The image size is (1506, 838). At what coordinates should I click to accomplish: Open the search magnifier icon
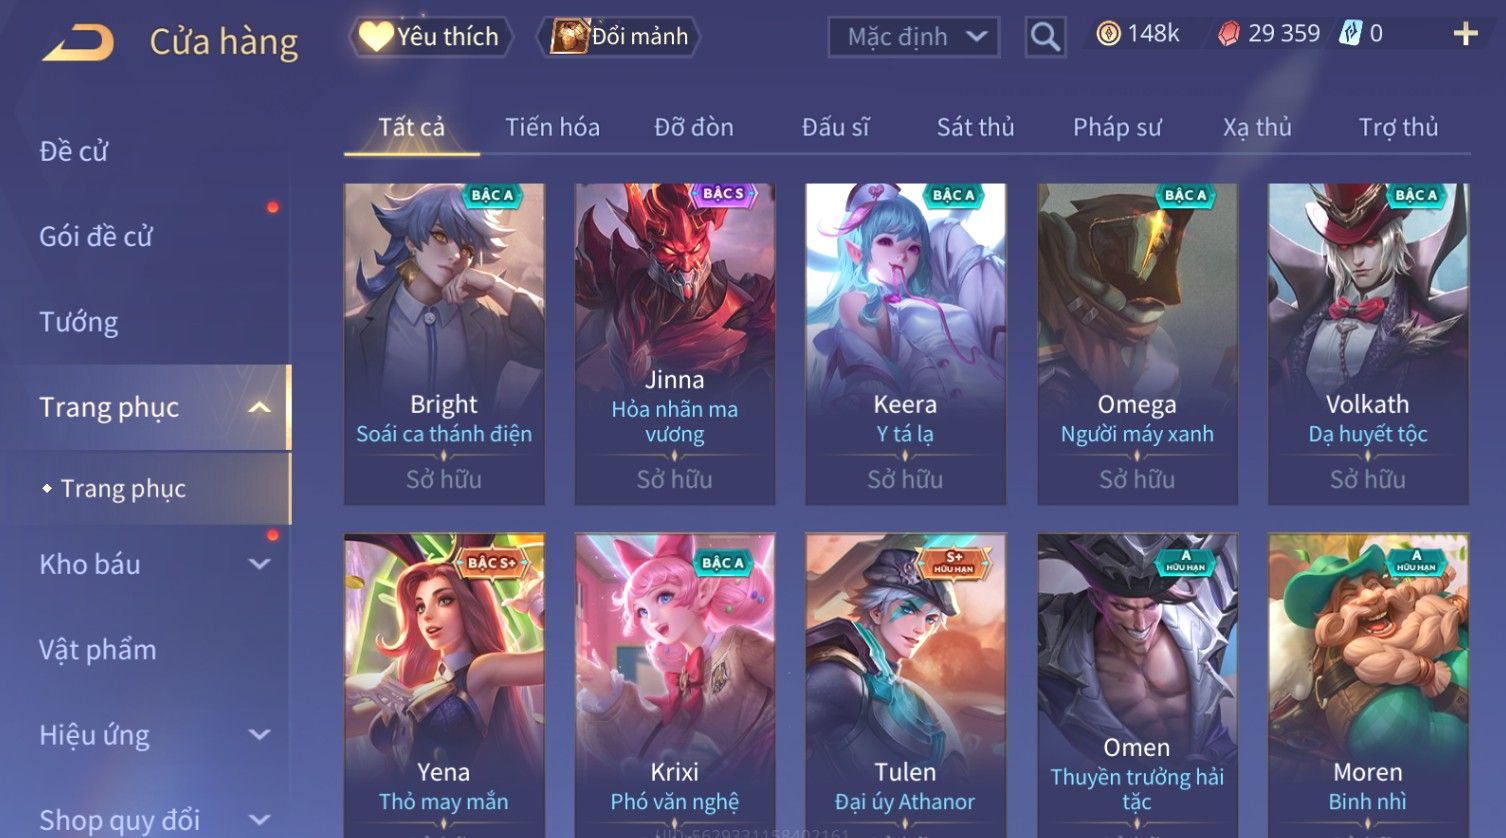[x=1045, y=37]
